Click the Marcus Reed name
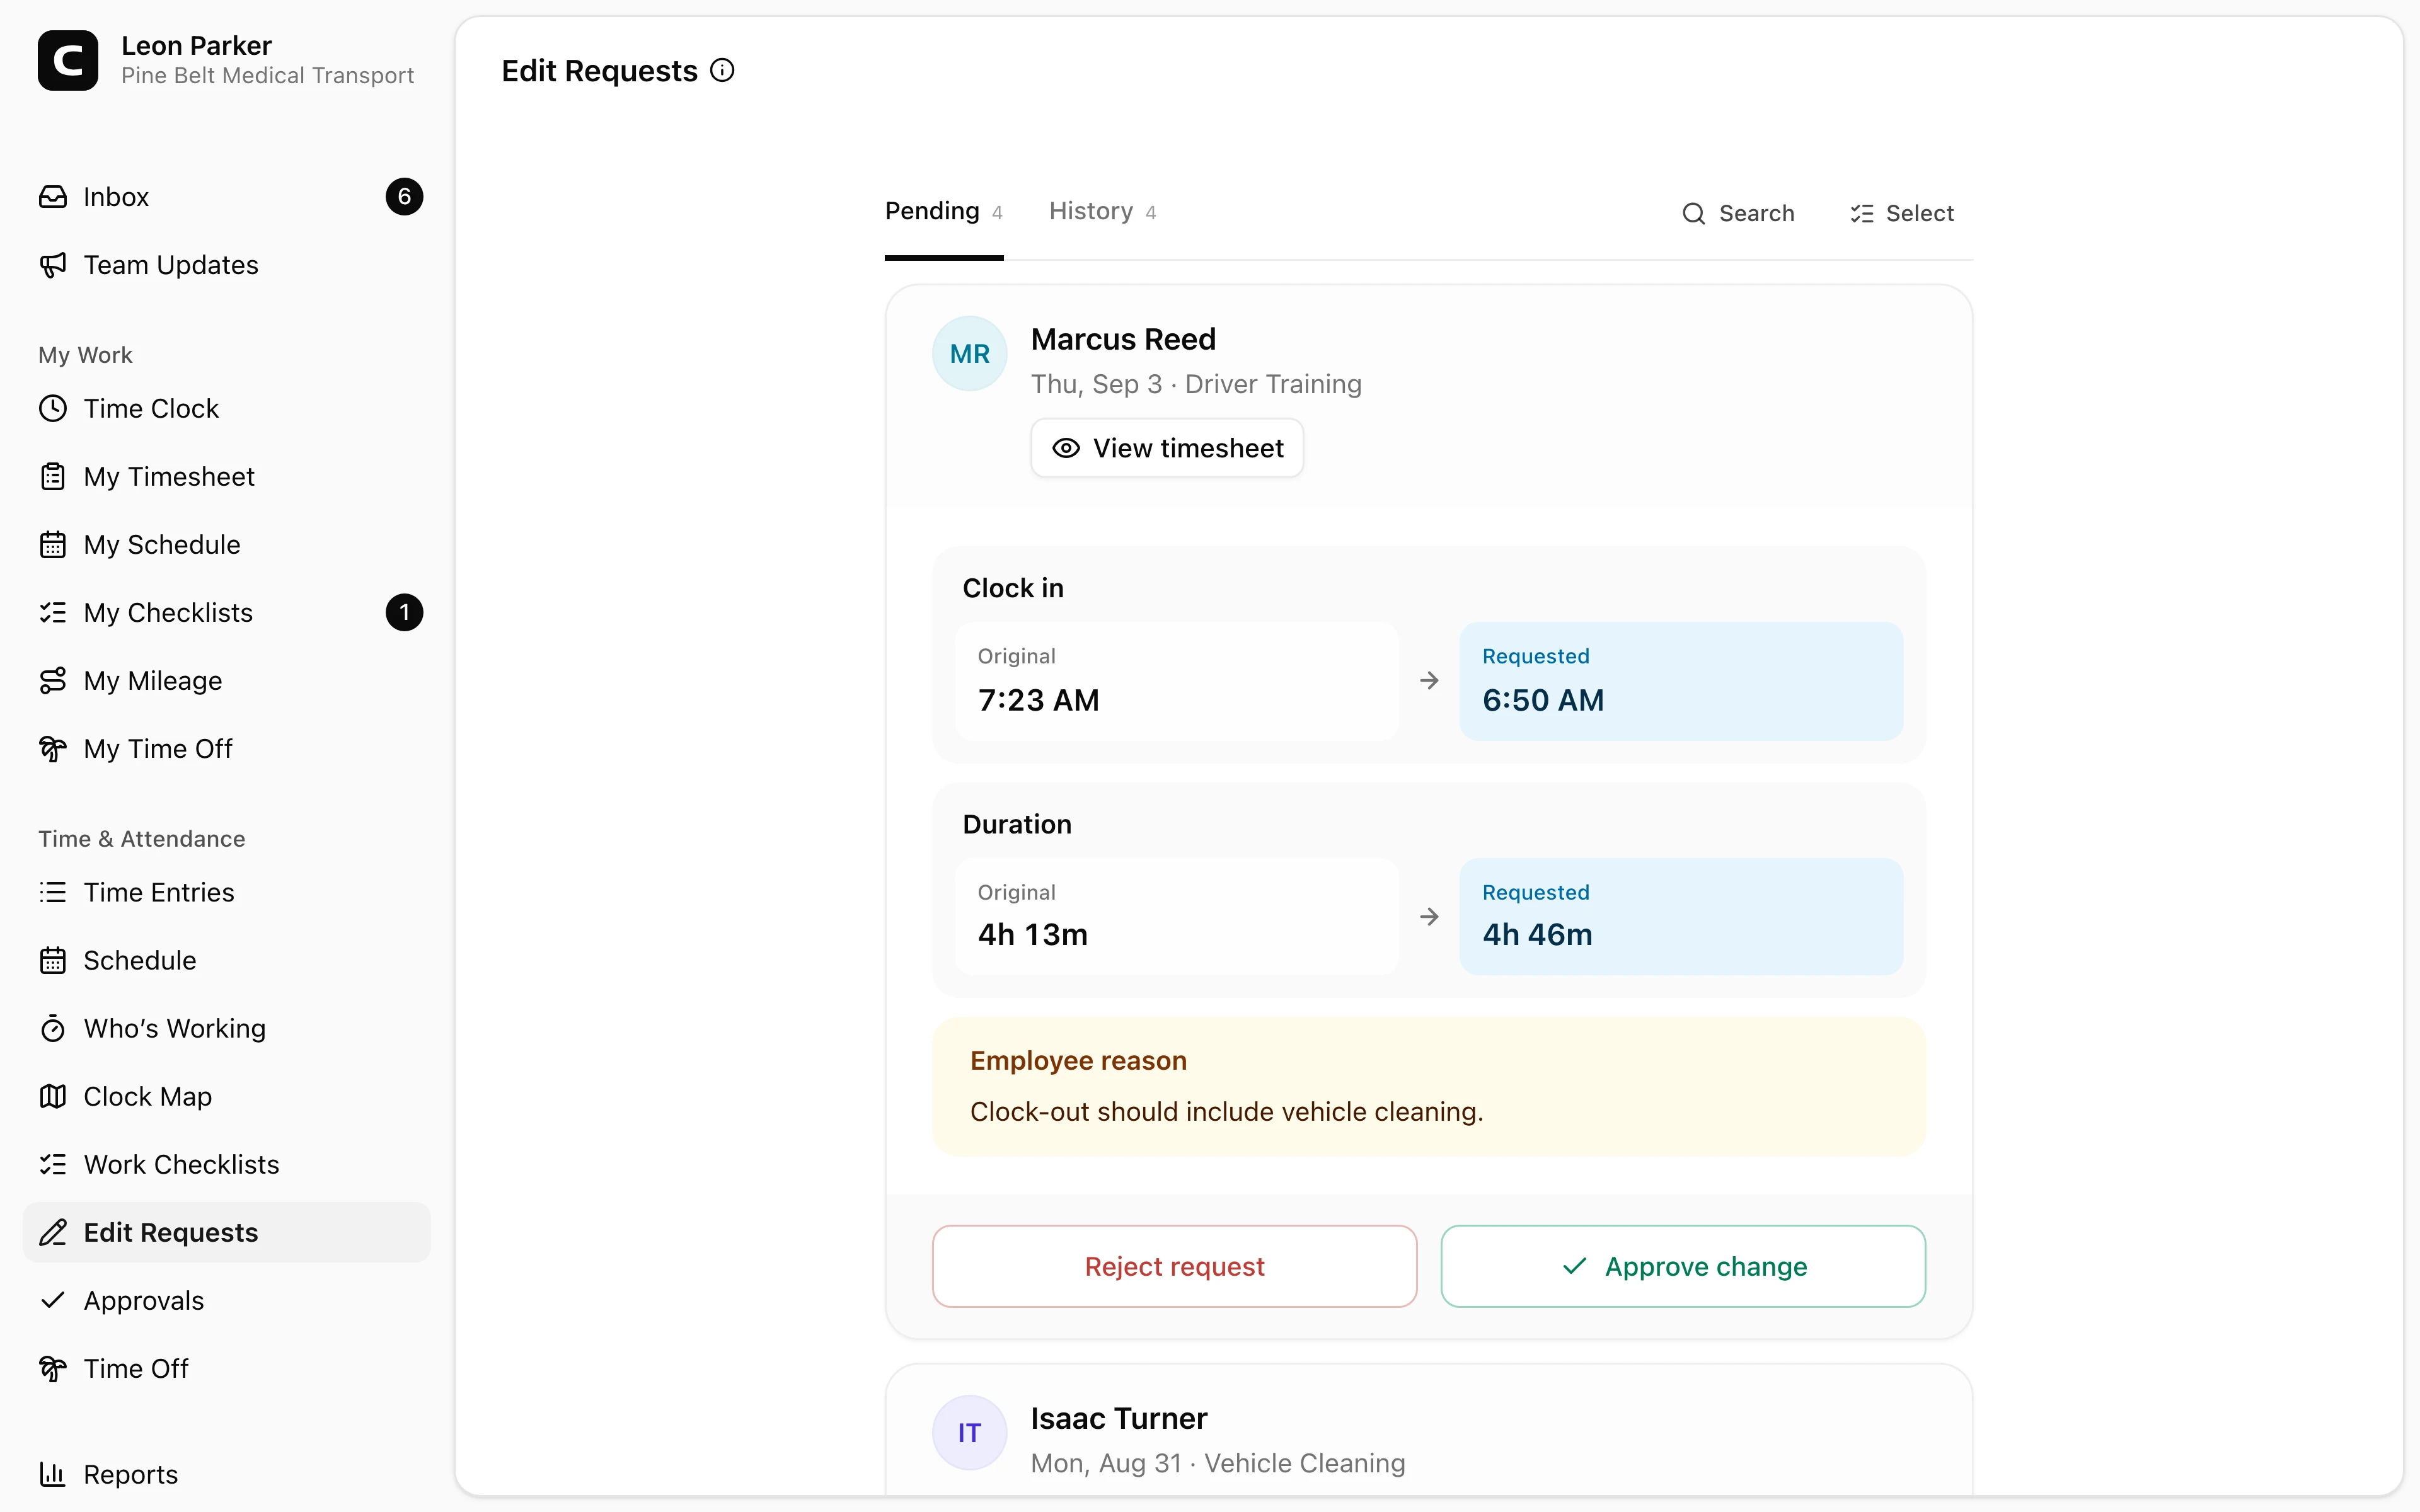 tap(1123, 339)
